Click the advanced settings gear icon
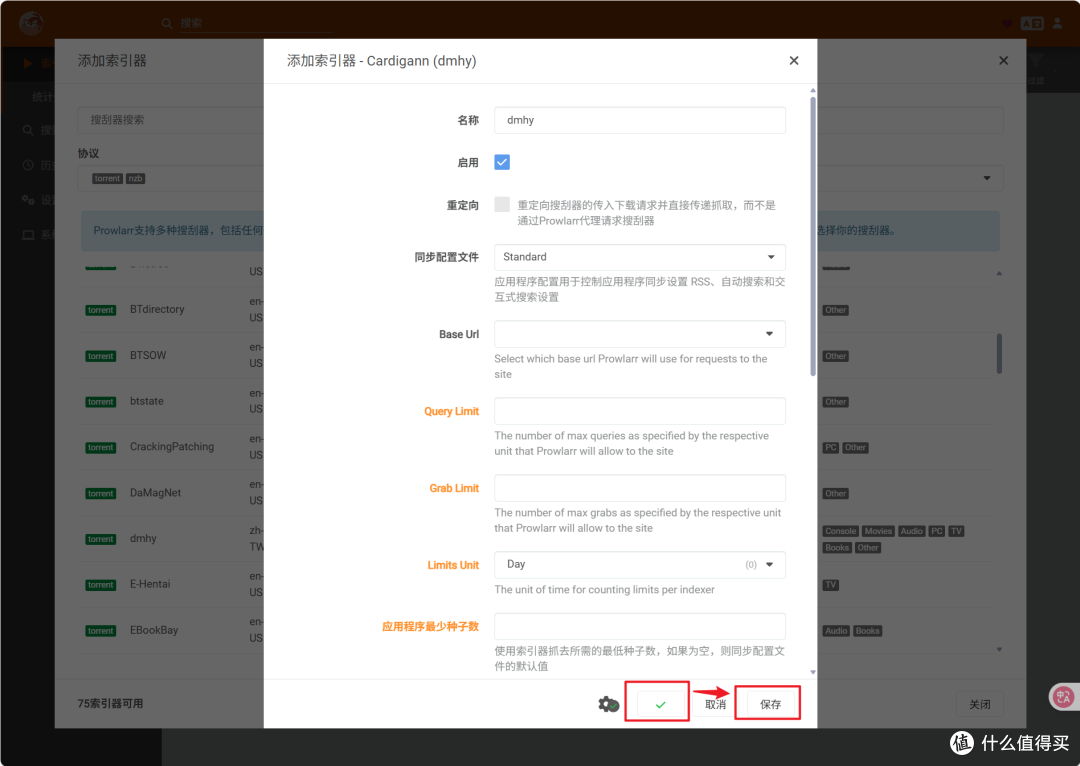The image size is (1080, 766). [608, 704]
